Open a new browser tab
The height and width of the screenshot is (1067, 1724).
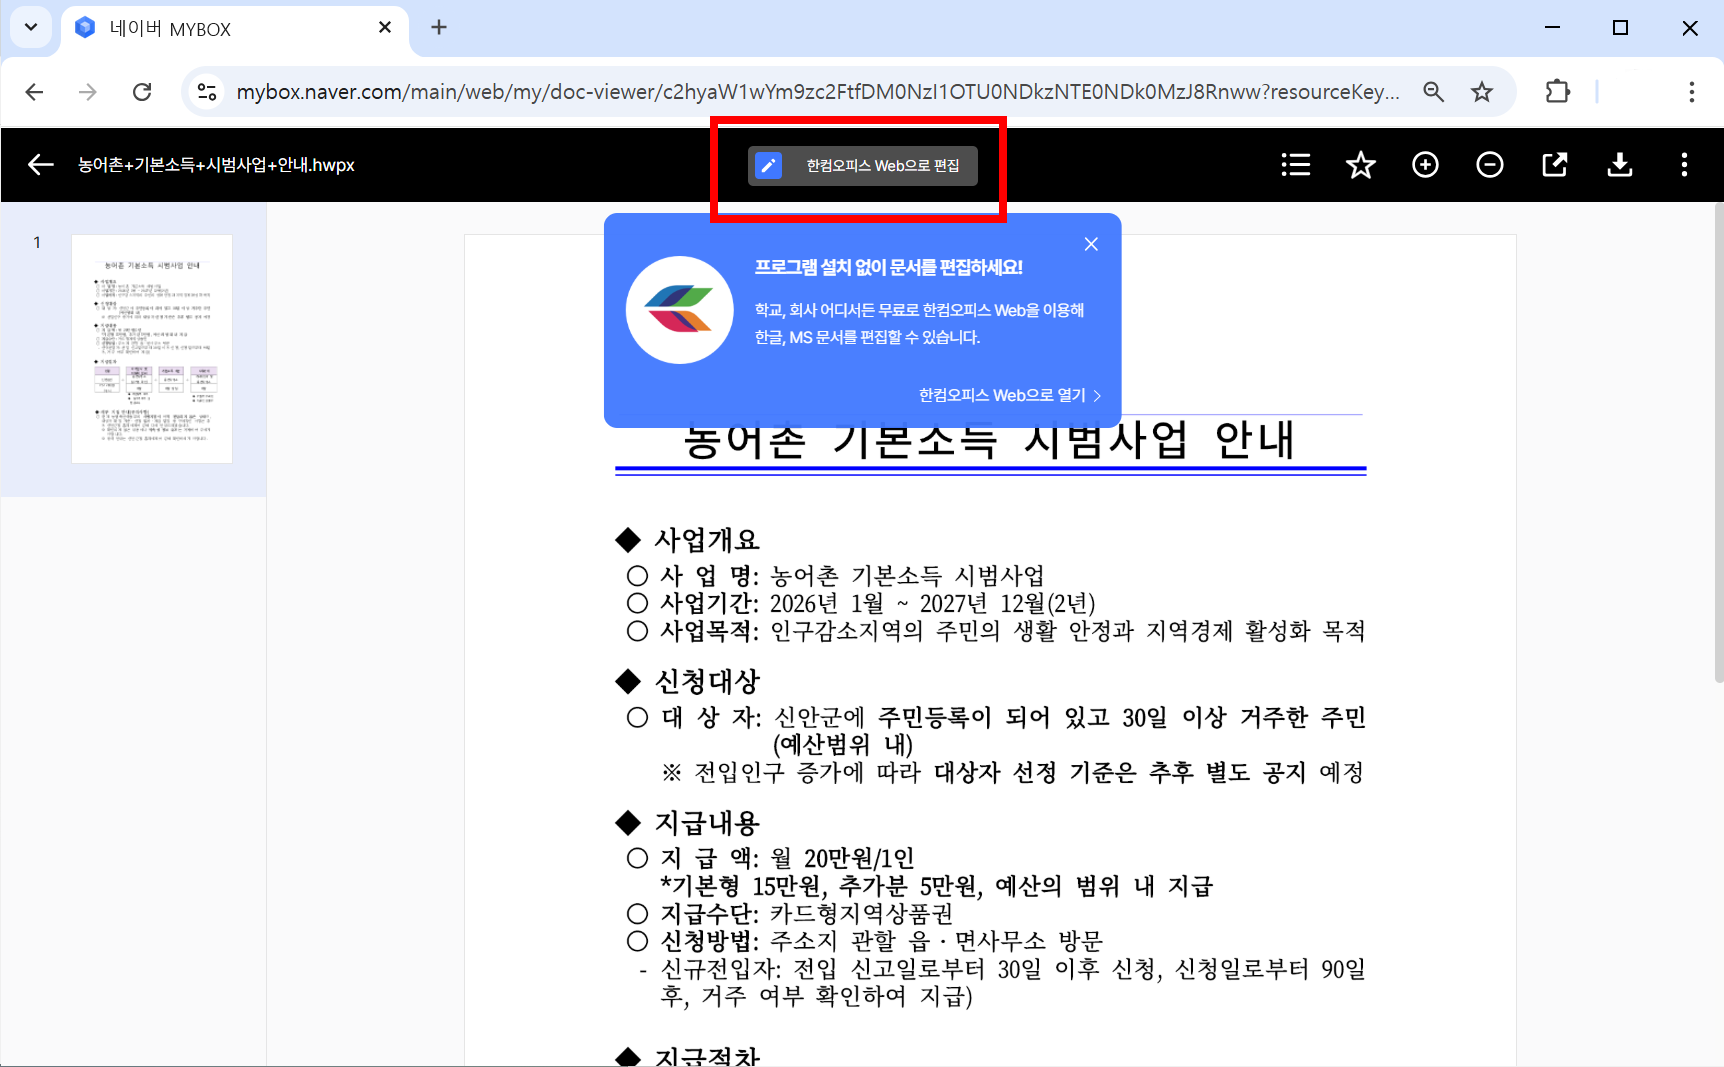(438, 27)
